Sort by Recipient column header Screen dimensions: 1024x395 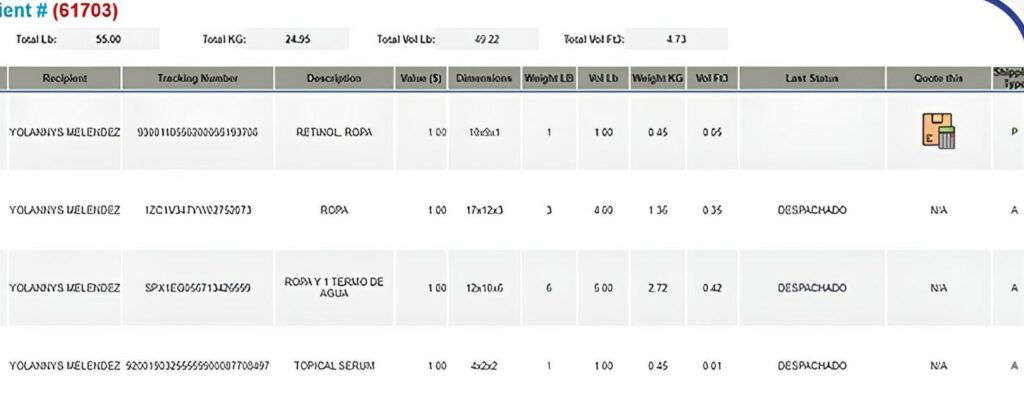click(65, 78)
